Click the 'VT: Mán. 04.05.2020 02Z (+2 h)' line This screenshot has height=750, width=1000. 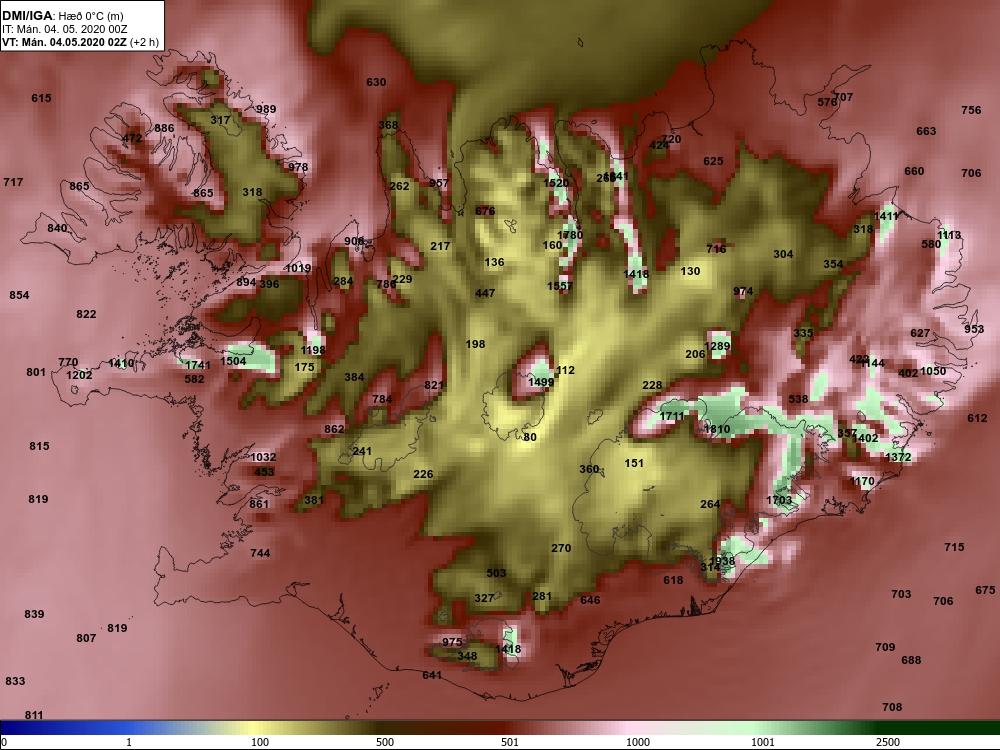tap(80, 42)
